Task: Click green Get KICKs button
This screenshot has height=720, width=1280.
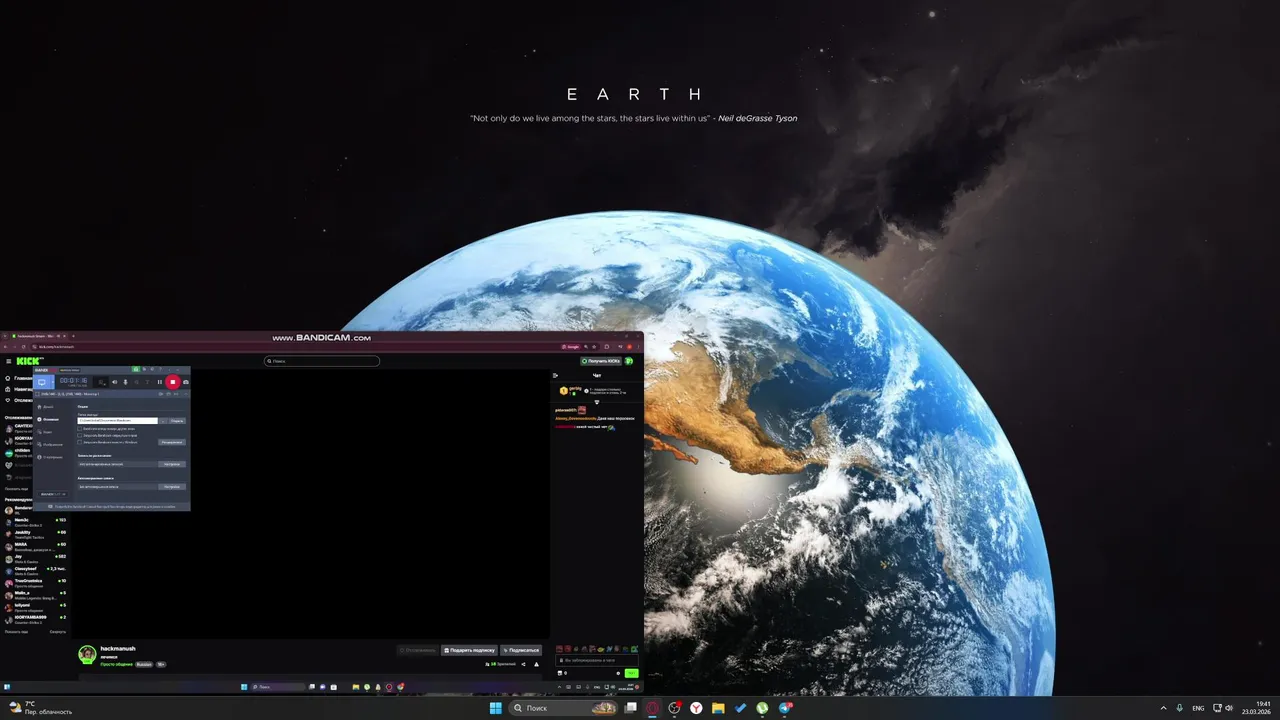Action: click(x=601, y=361)
